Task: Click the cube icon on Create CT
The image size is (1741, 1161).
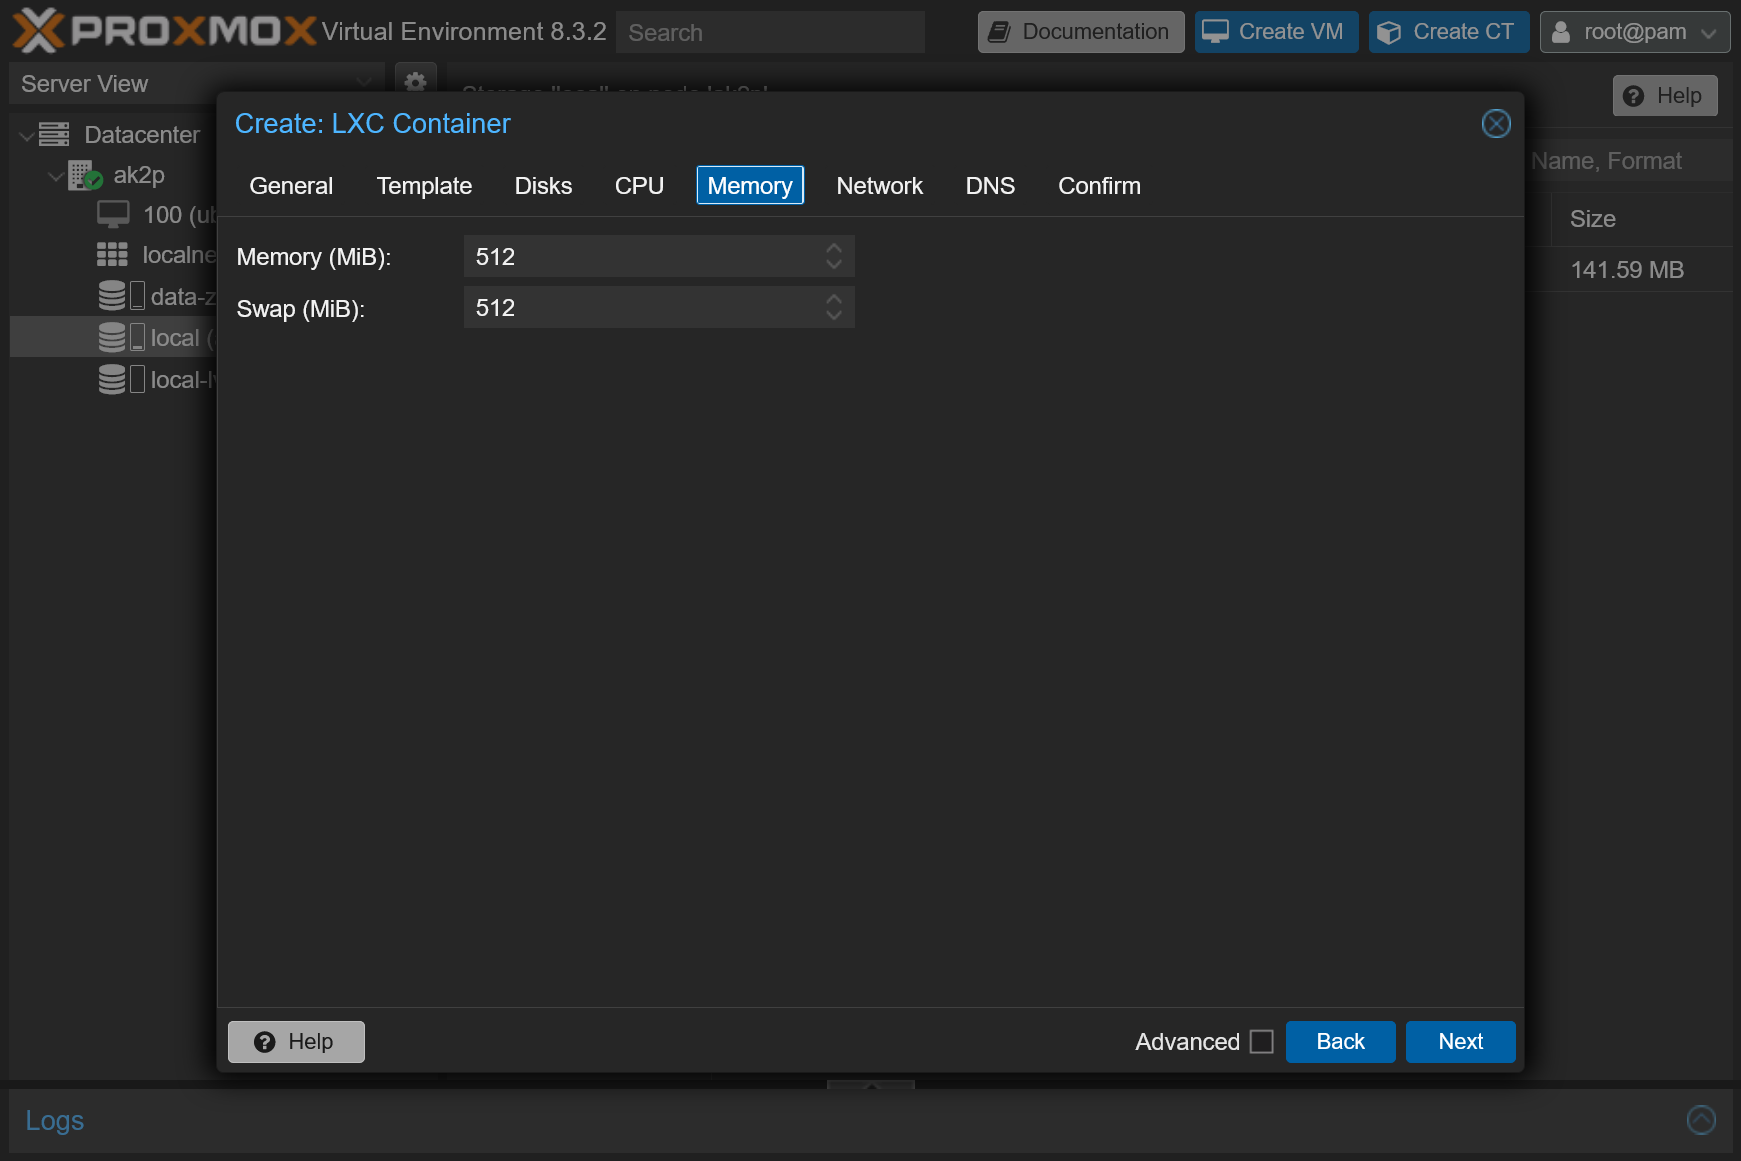Action: pos(1388,32)
